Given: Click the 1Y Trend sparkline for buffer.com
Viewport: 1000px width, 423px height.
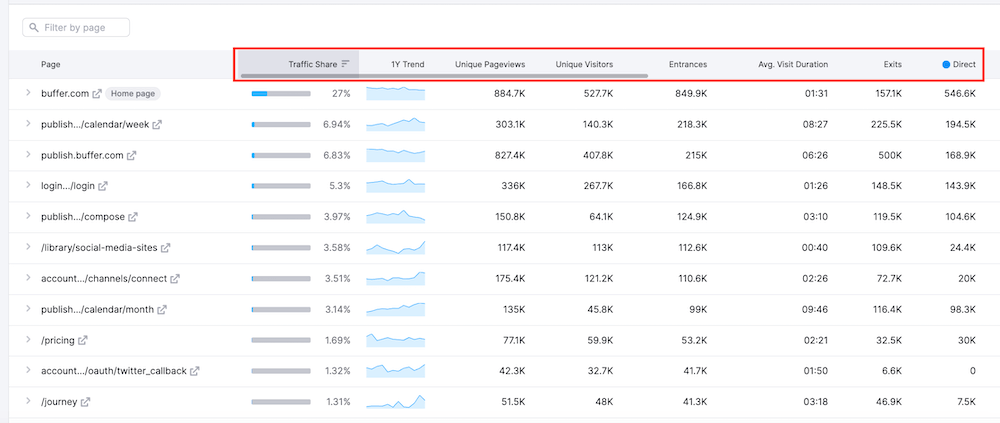Looking at the screenshot, I should tap(395, 94).
